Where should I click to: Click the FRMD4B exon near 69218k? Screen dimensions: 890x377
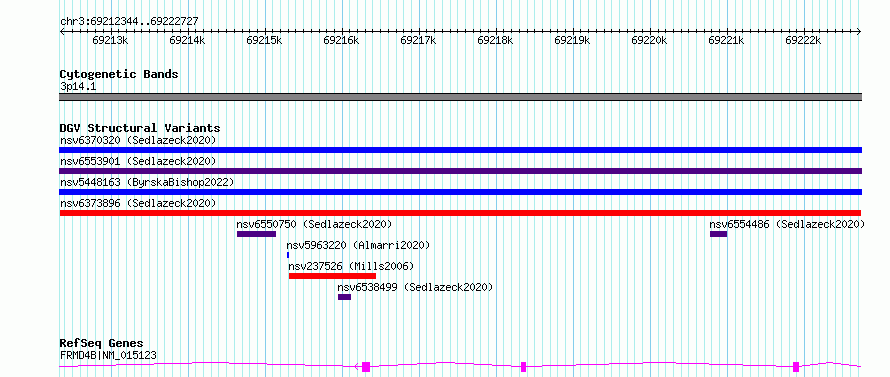(x=523, y=367)
